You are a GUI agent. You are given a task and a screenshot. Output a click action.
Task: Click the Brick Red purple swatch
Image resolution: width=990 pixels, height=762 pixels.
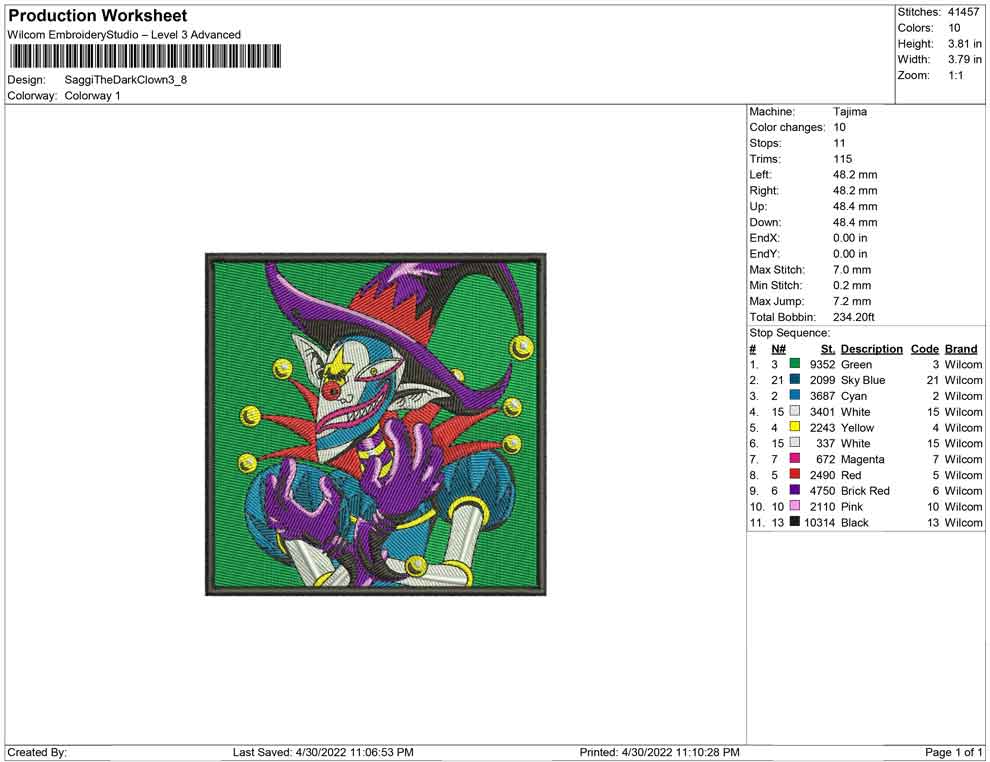coord(794,490)
